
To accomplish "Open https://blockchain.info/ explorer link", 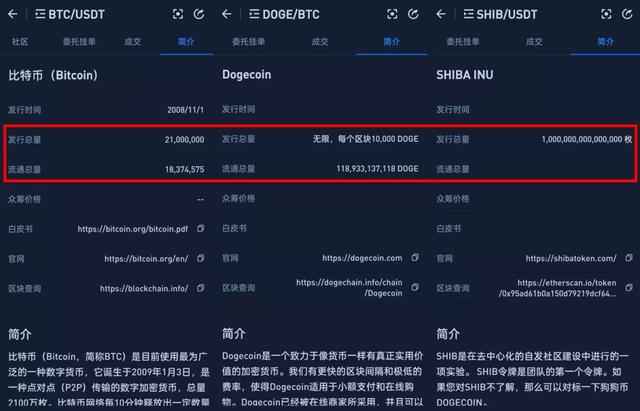I will click(144, 289).
